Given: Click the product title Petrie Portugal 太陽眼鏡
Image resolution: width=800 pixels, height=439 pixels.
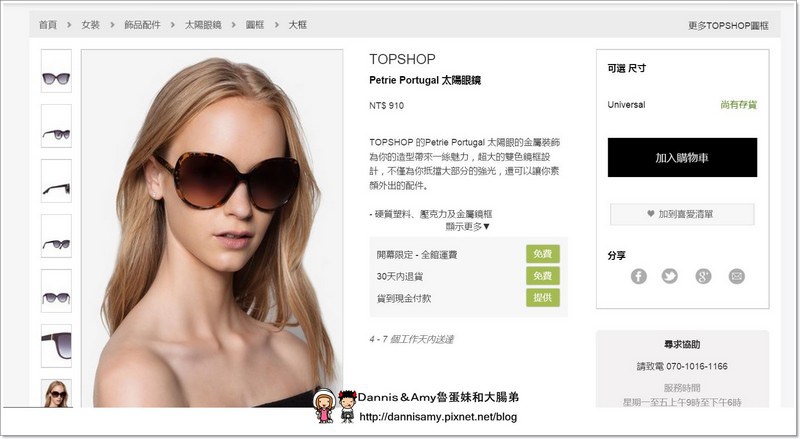Looking at the screenshot, I should pos(425,80).
